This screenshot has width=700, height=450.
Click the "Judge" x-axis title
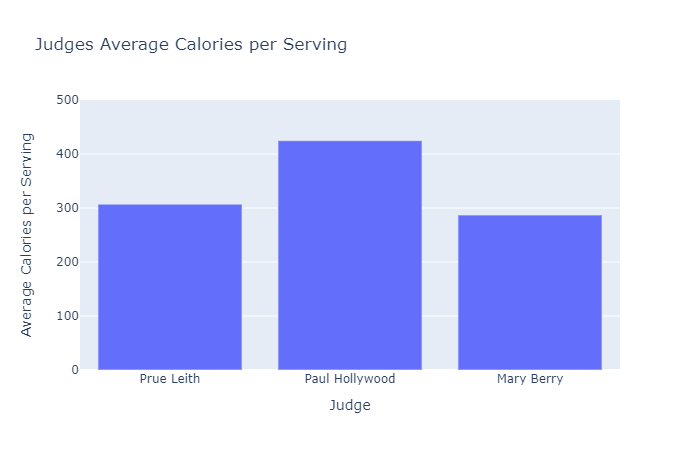350,406
